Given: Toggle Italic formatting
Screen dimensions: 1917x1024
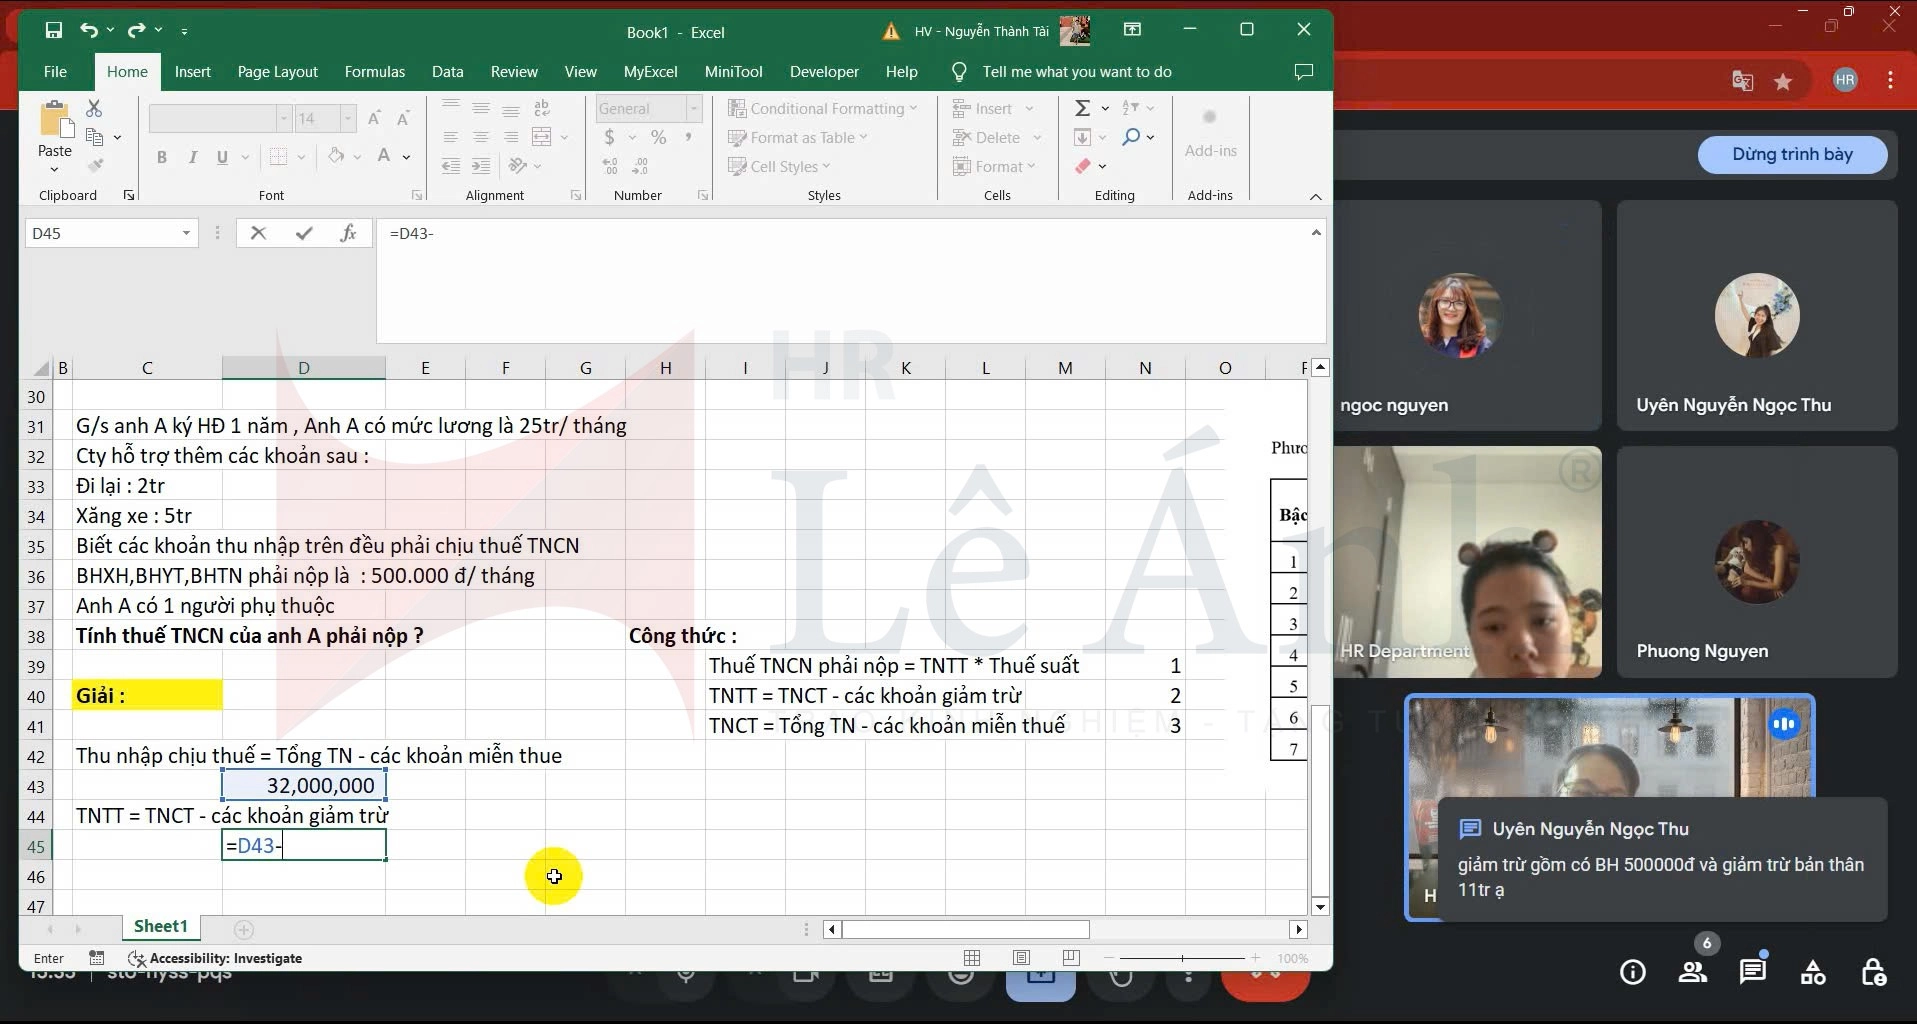Looking at the screenshot, I should [x=192, y=157].
